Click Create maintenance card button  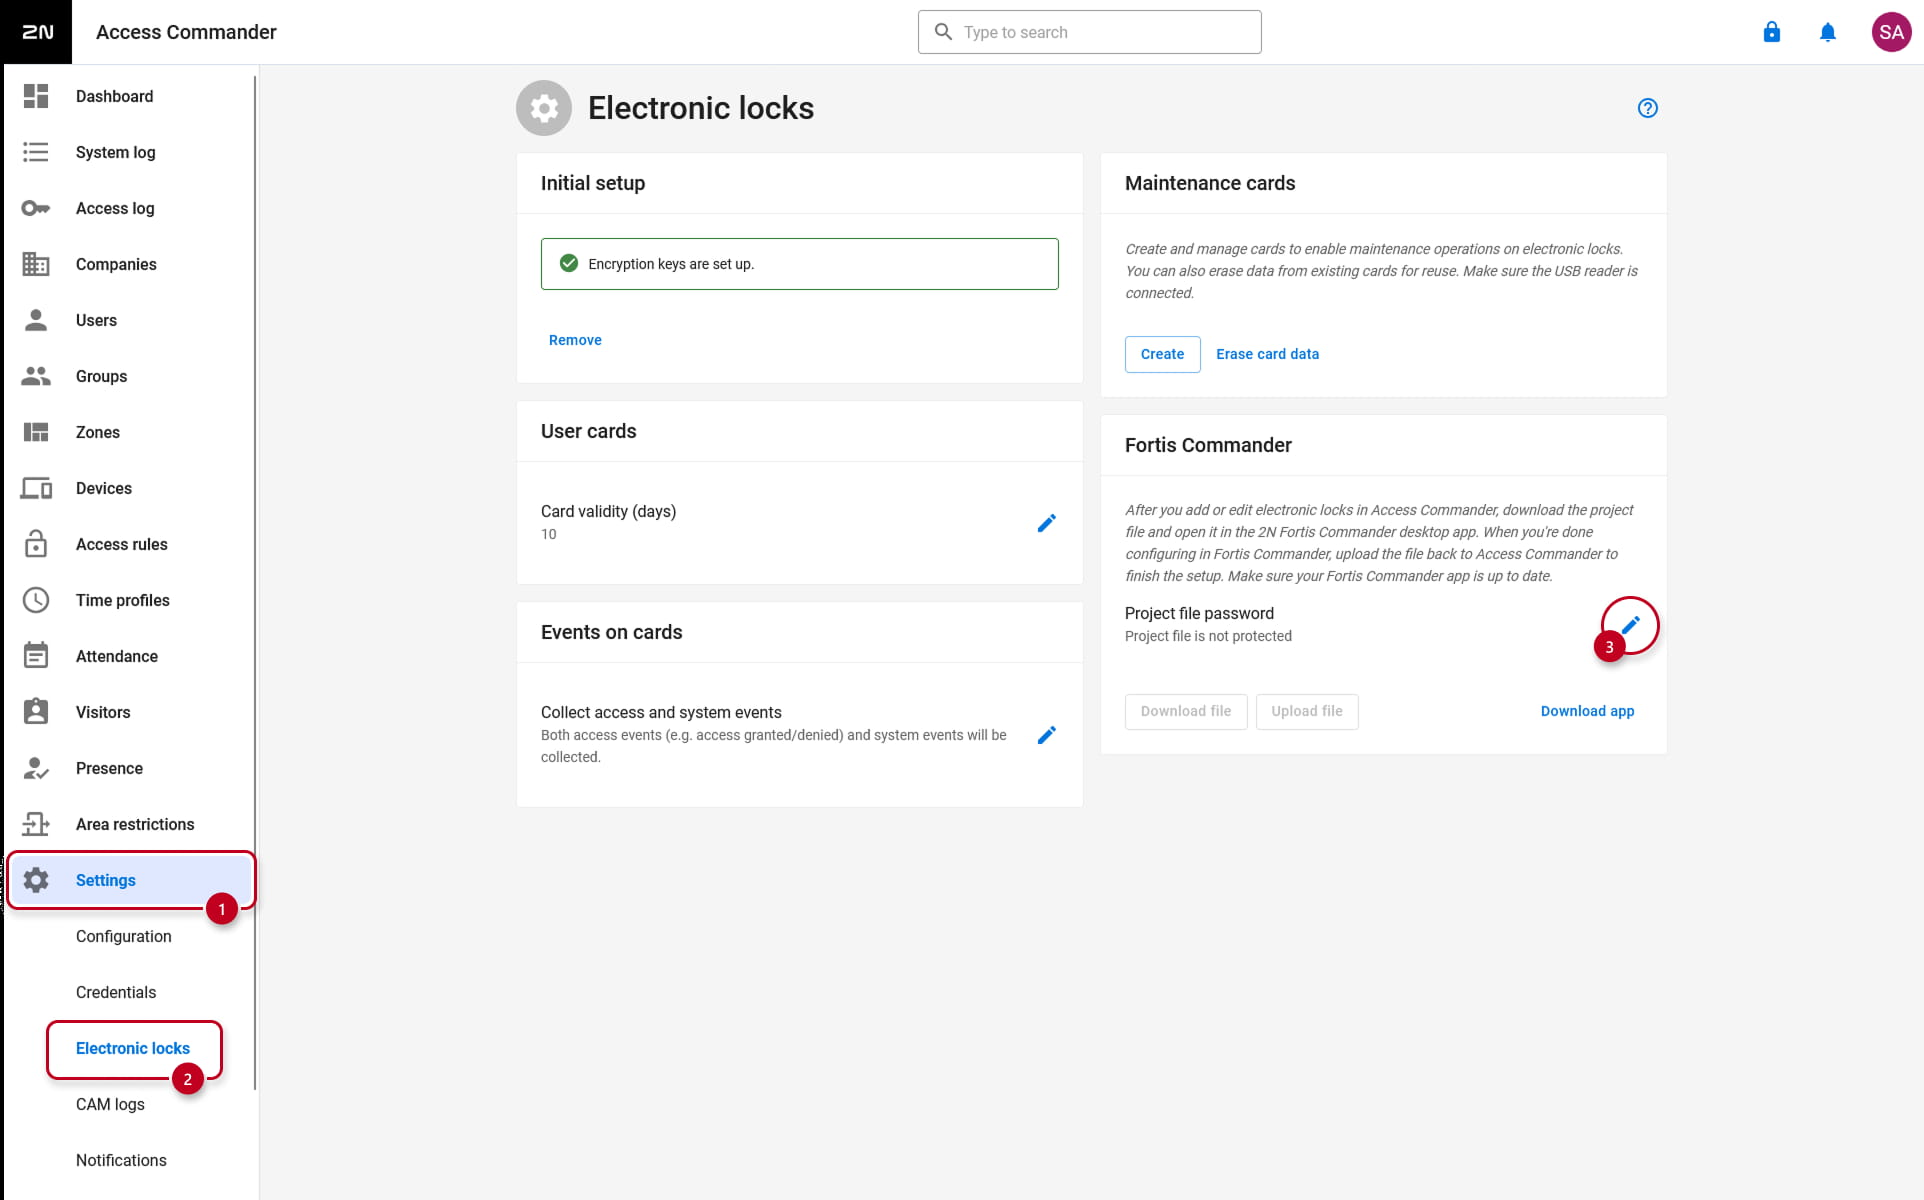click(x=1162, y=354)
